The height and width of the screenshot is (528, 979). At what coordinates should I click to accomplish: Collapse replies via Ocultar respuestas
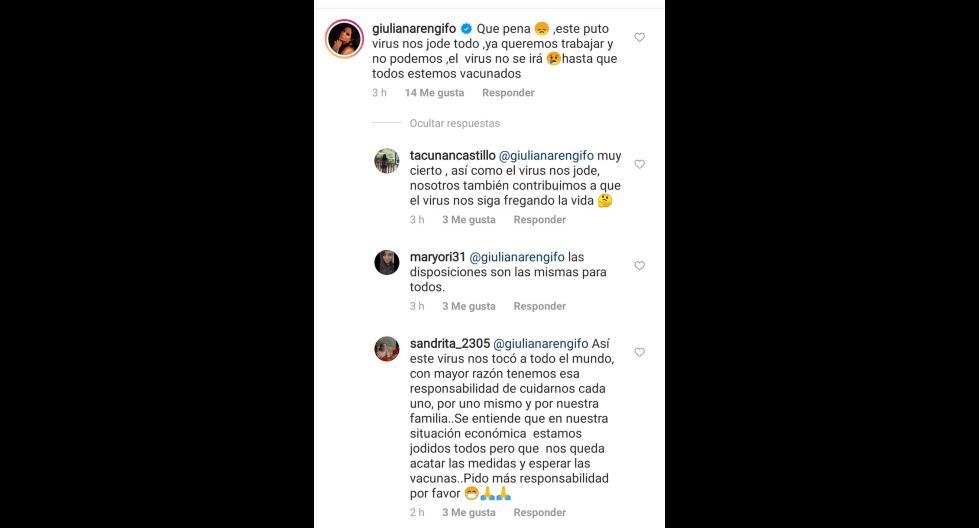(455, 124)
